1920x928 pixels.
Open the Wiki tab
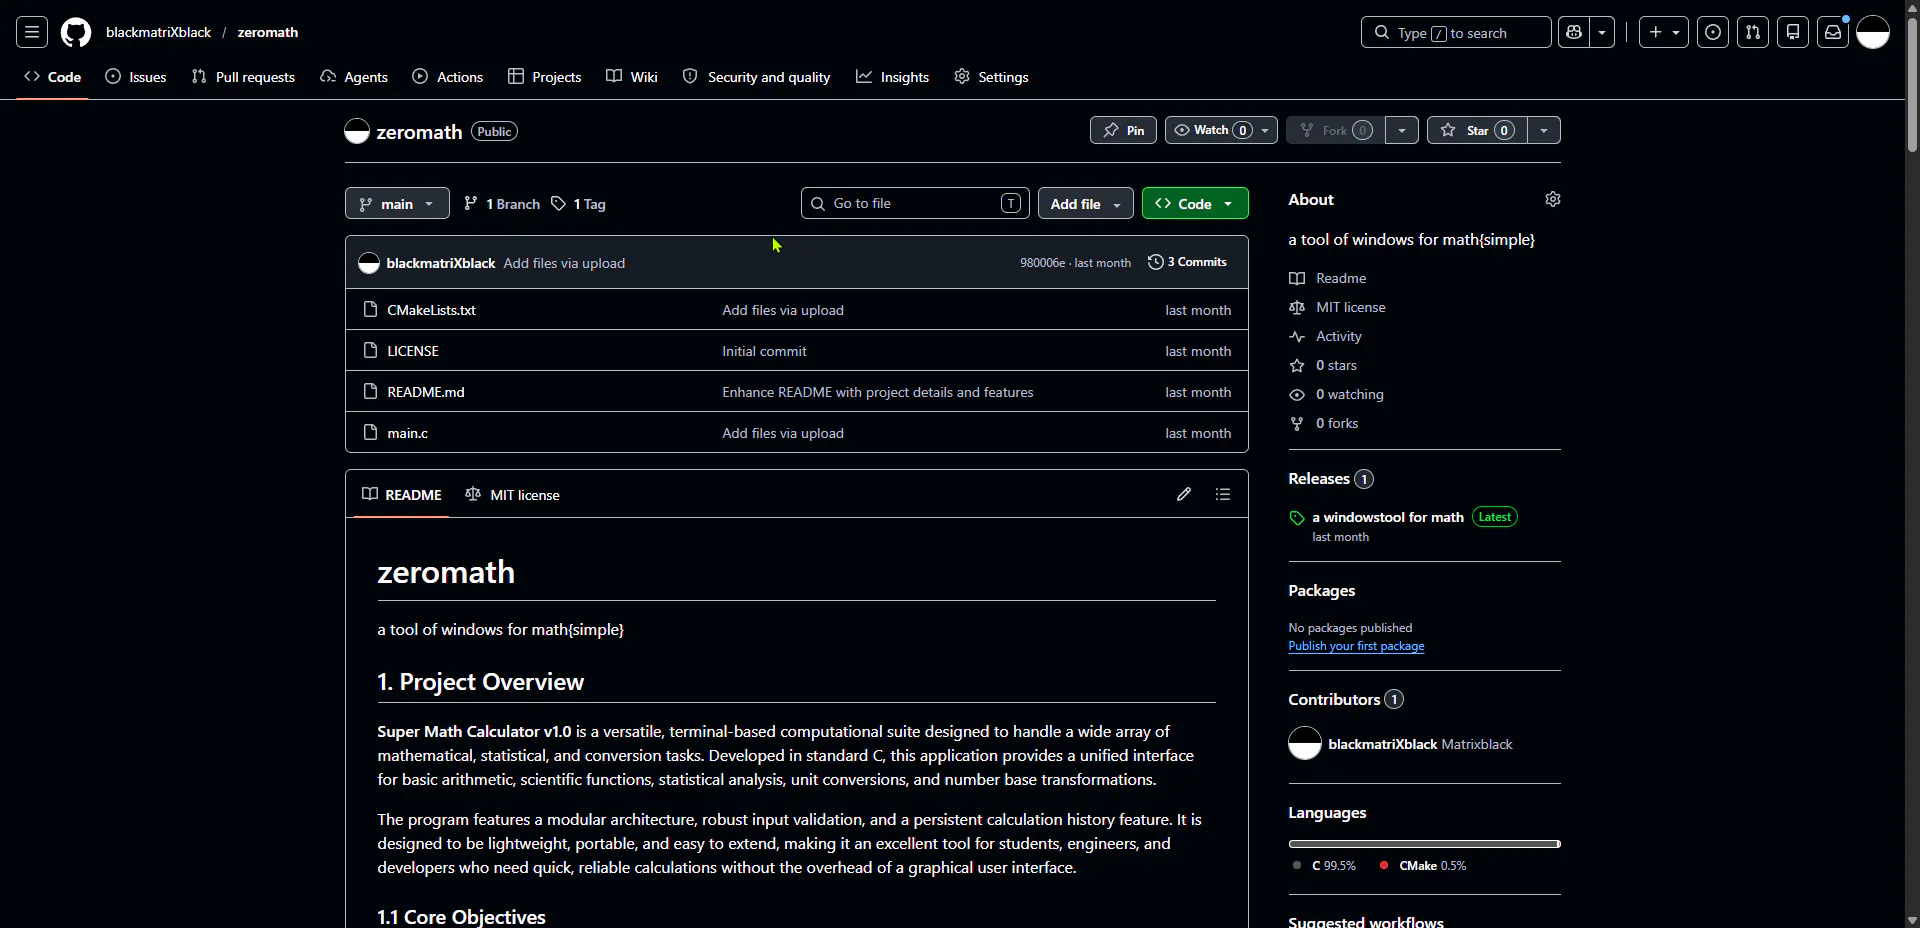[x=631, y=77]
